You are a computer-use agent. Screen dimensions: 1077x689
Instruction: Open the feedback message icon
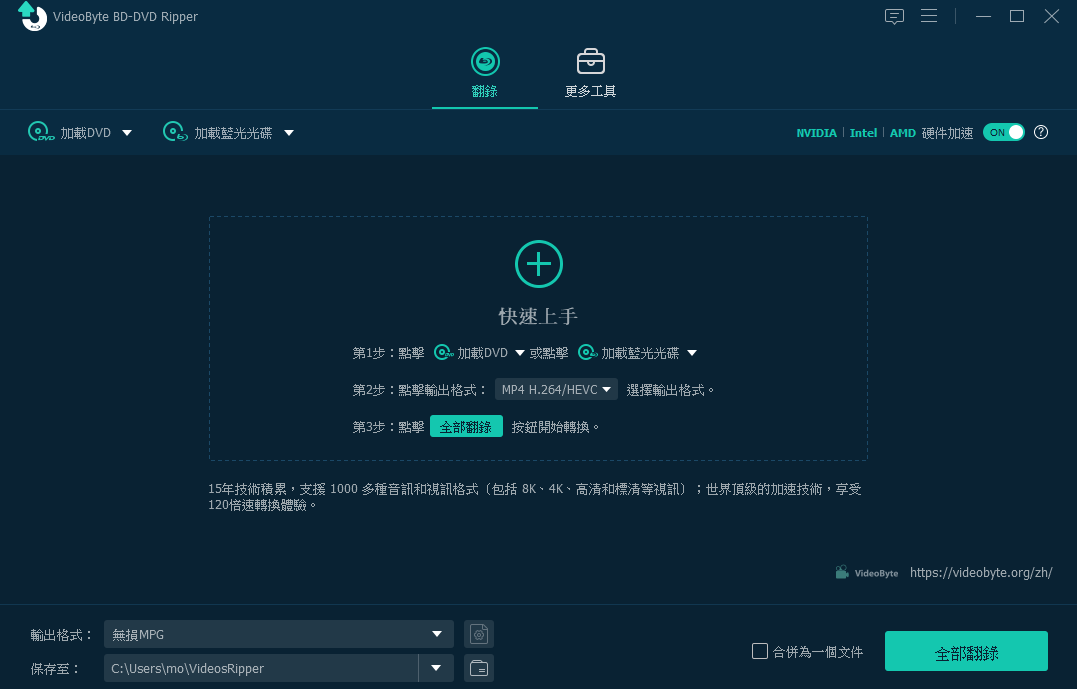894,16
